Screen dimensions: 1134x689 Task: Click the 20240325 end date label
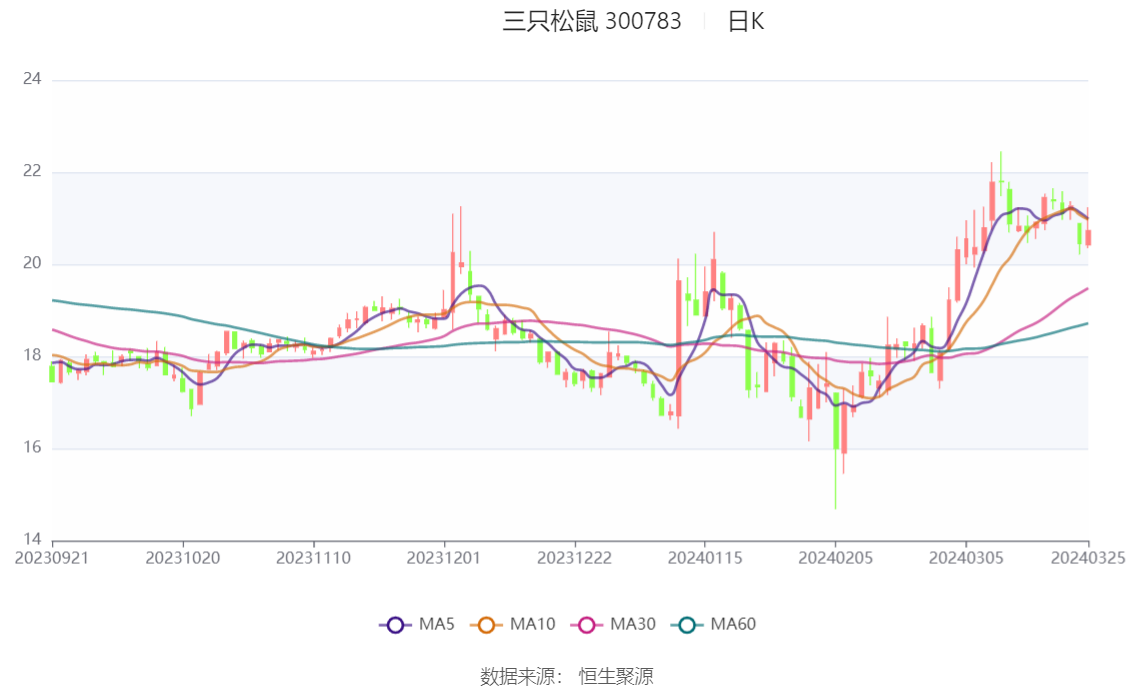(1088, 558)
